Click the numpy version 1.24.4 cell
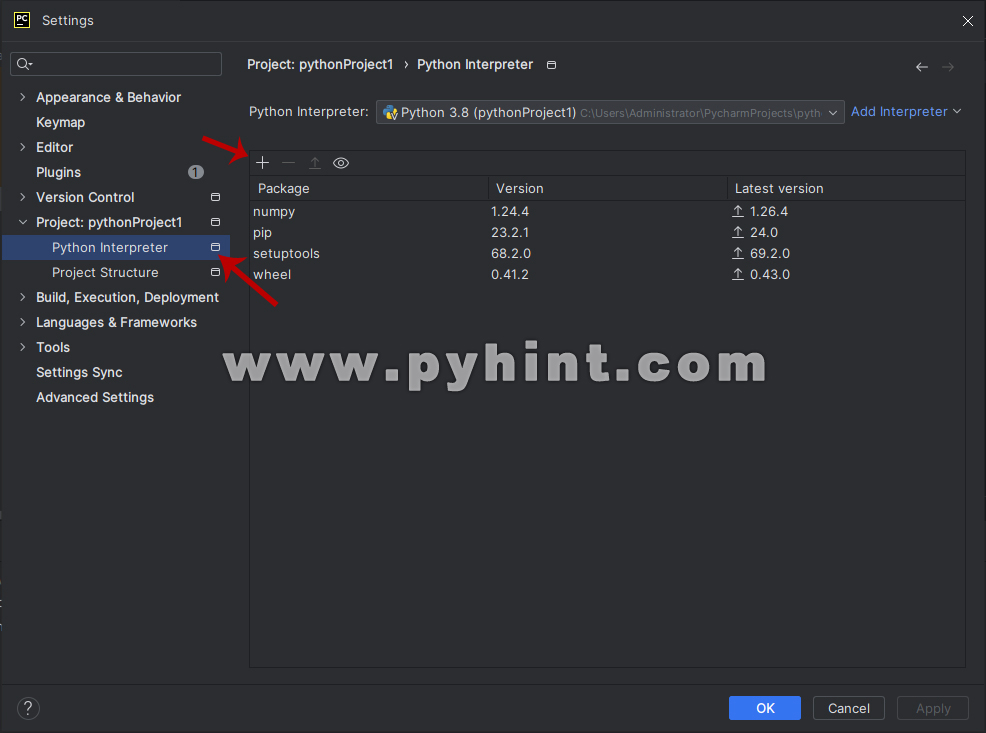The height and width of the screenshot is (733, 986). (510, 211)
